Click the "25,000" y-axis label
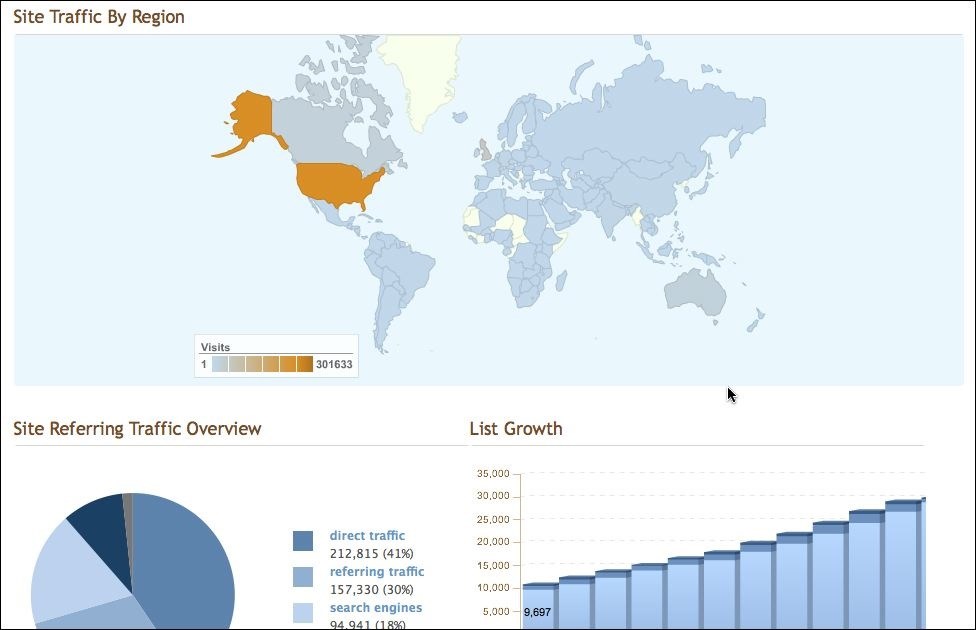Image resolution: width=976 pixels, height=630 pixels. point(493,519)
